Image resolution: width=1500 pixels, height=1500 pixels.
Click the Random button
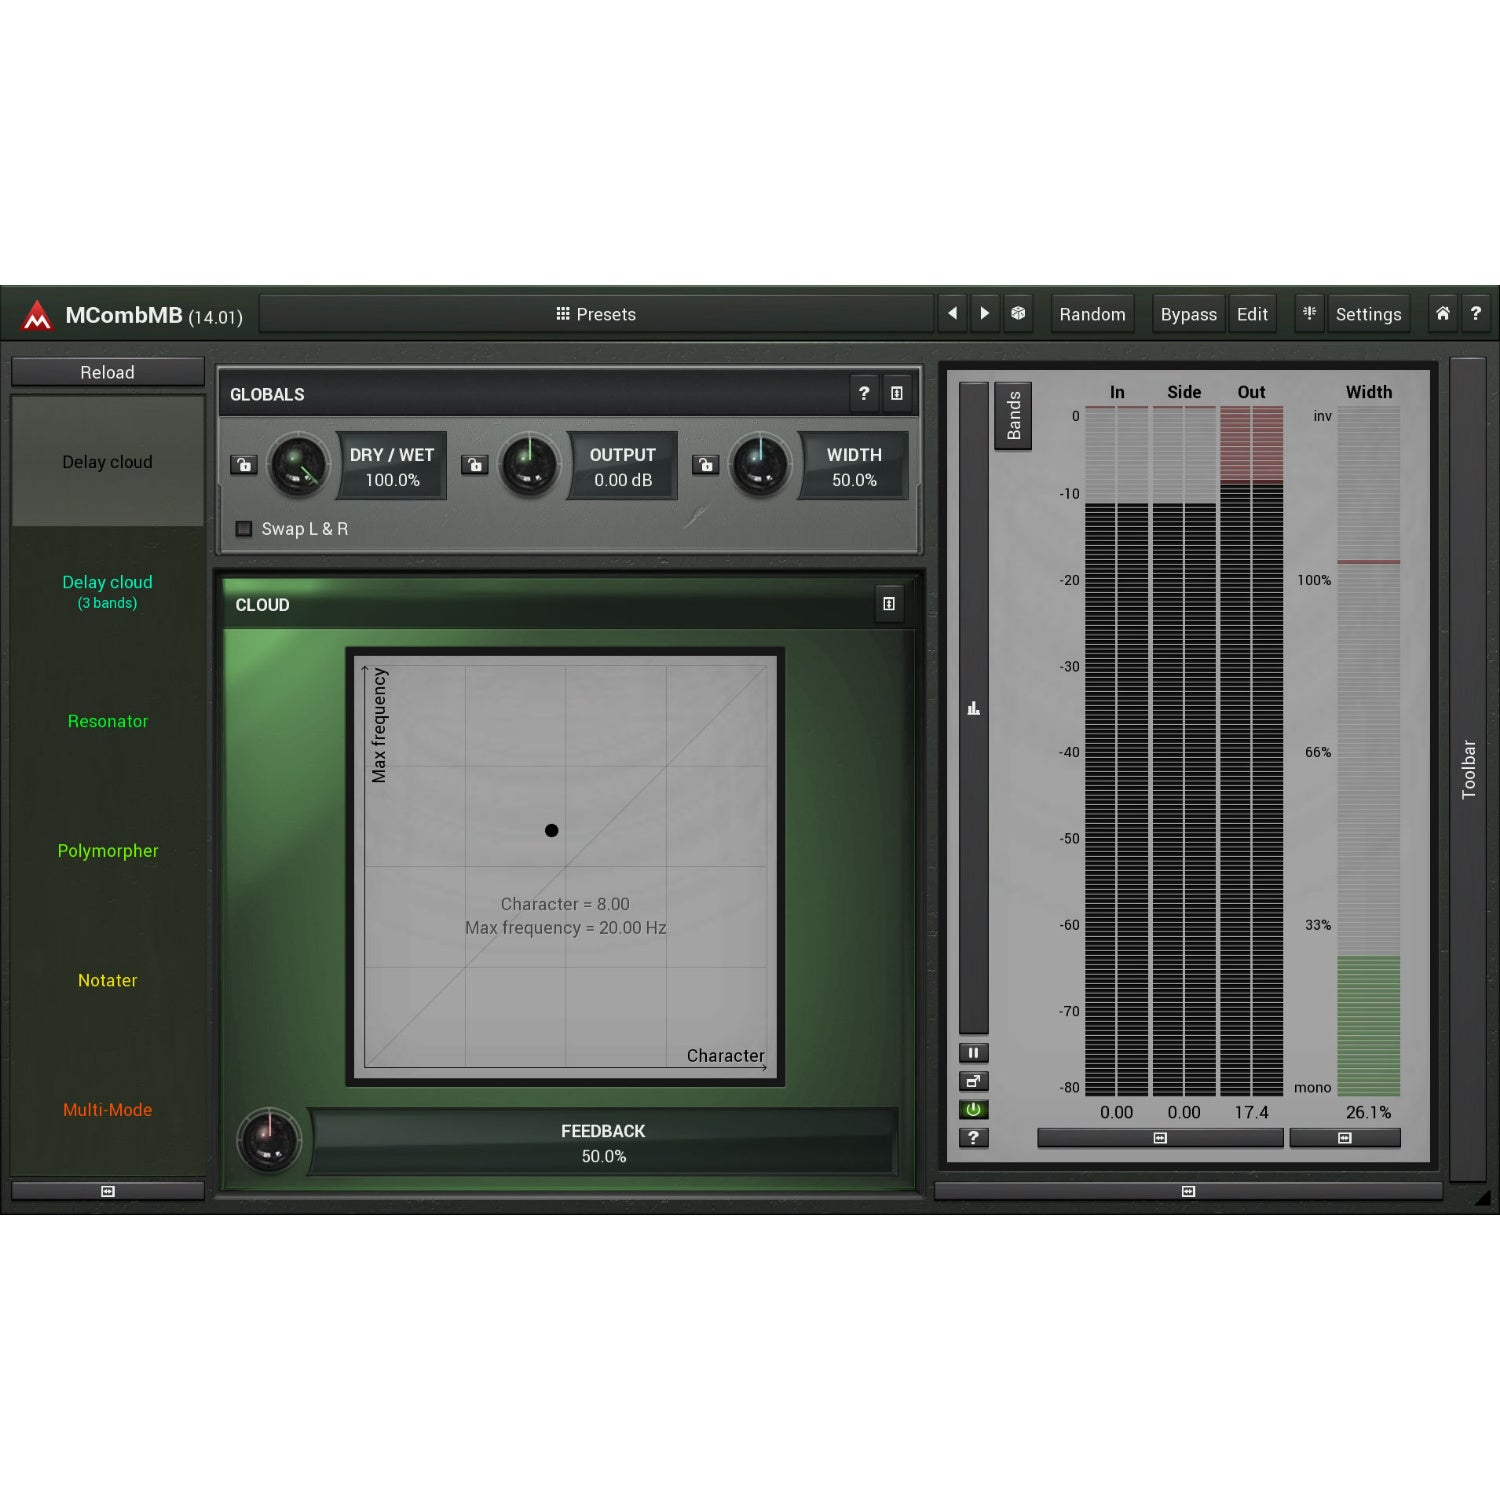tap(1092, 314)
